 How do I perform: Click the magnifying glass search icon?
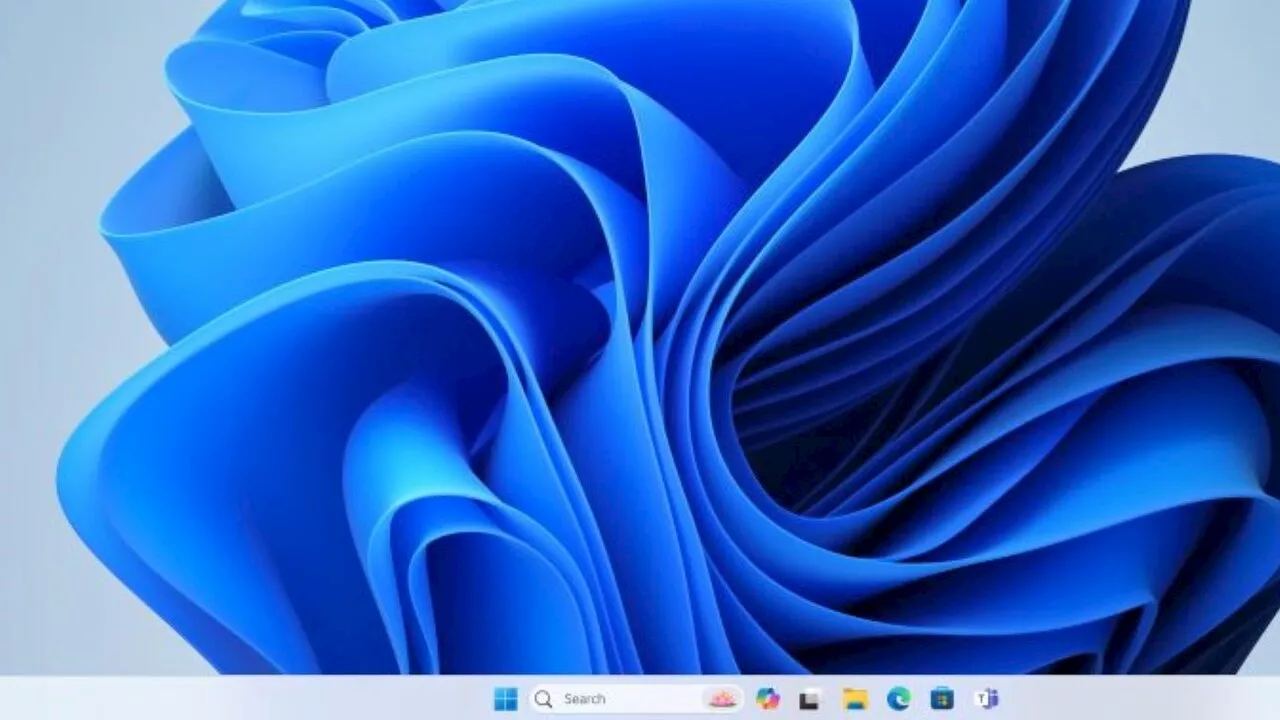tap(543, 699)
